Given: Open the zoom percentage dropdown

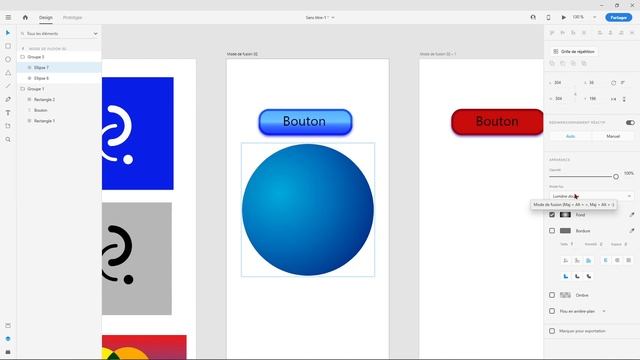Looking at the screenshot, I should click(595, 18).
